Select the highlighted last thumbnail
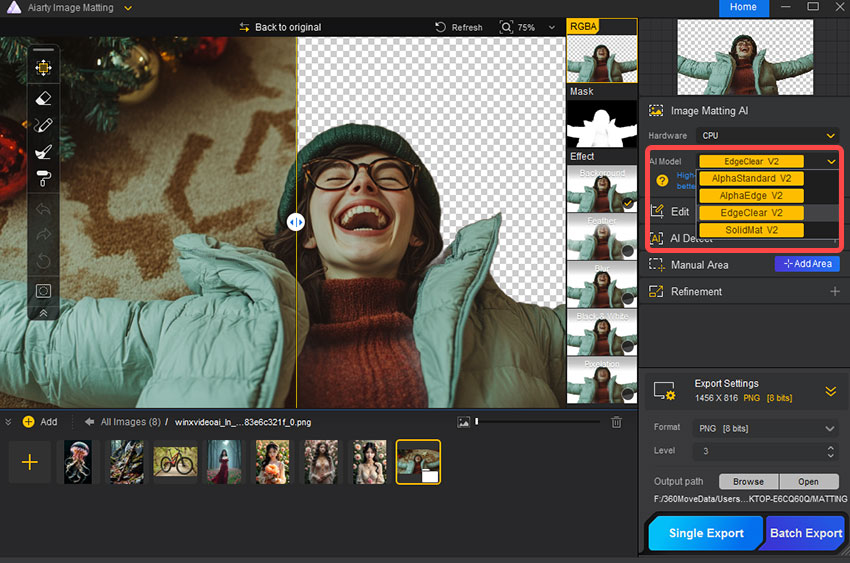 click(418, 462)
